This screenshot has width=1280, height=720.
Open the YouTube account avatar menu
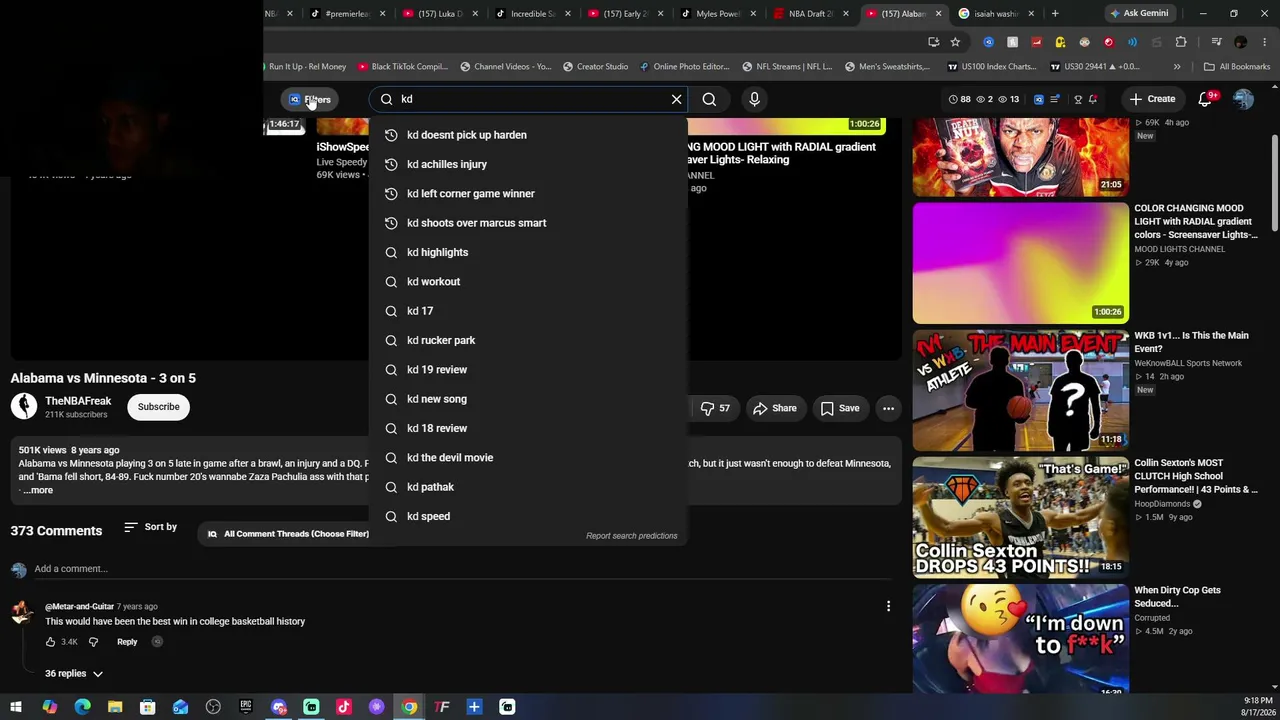(1243, 99)
